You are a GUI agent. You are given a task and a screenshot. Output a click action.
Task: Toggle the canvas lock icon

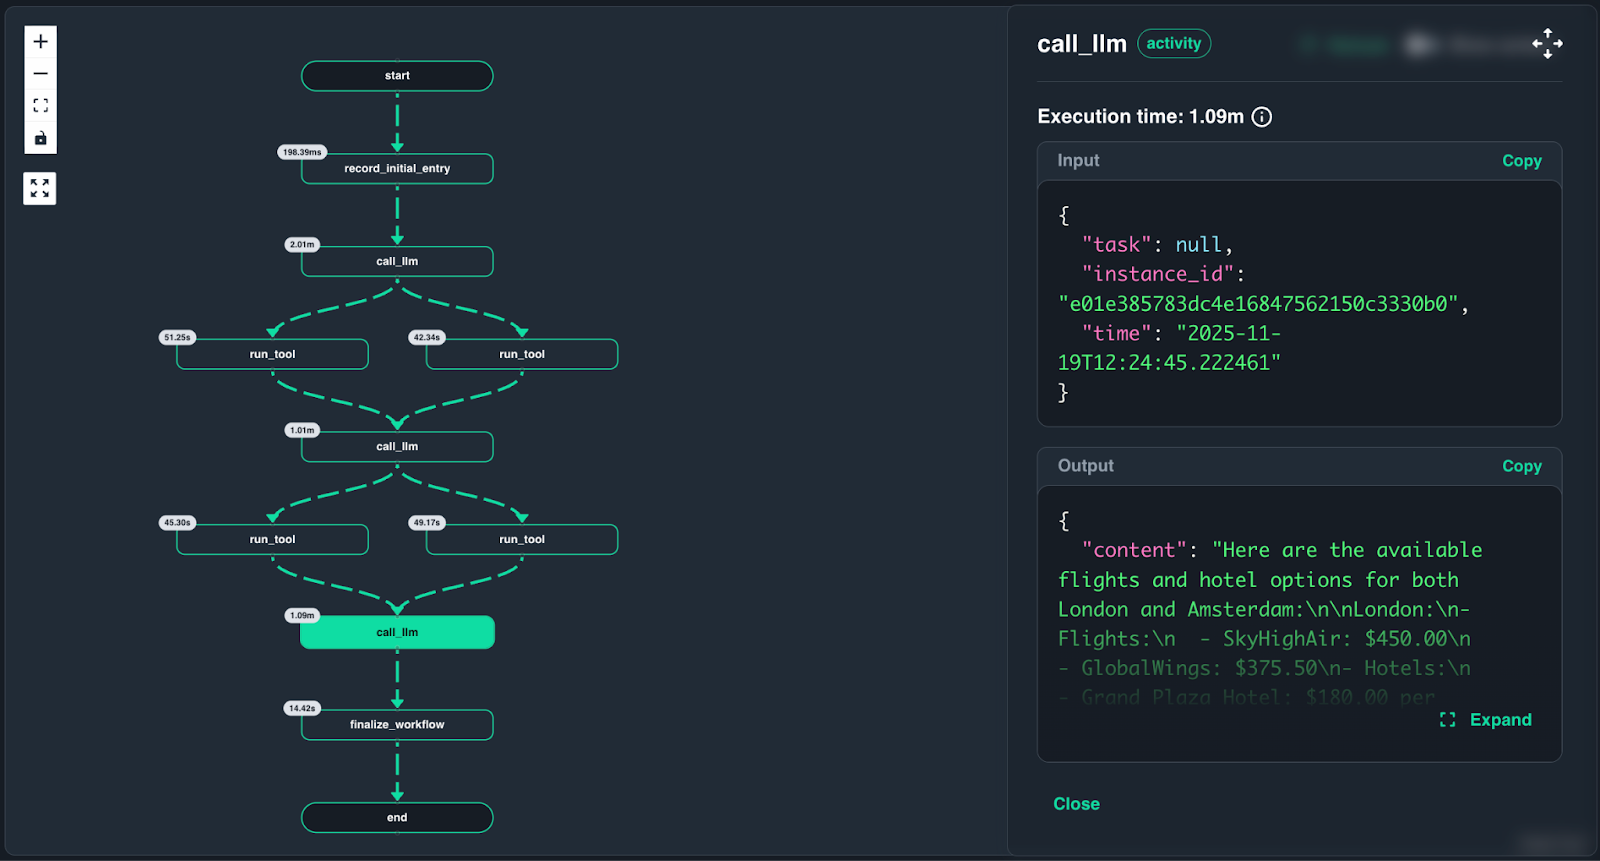tap(40, 138)
